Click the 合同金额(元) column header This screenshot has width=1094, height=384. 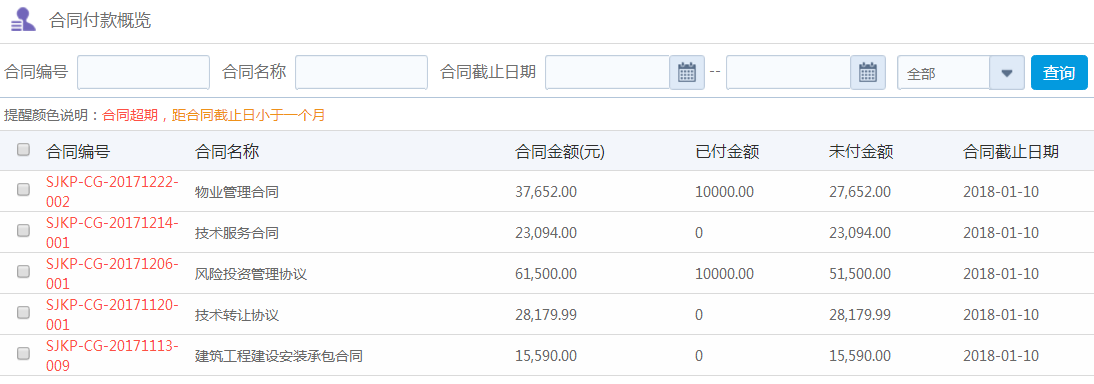560,152
